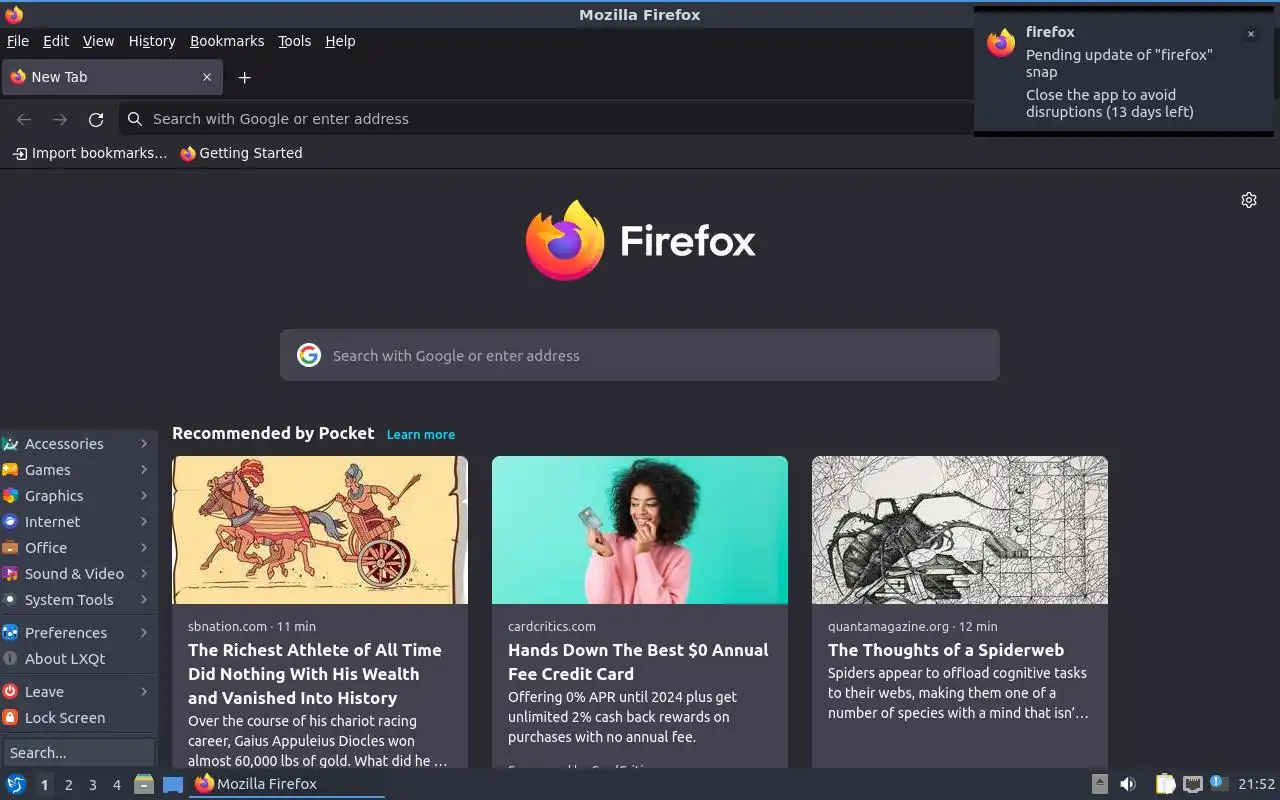Click Mozilla Firefox taskbar button

pos(288,784)
